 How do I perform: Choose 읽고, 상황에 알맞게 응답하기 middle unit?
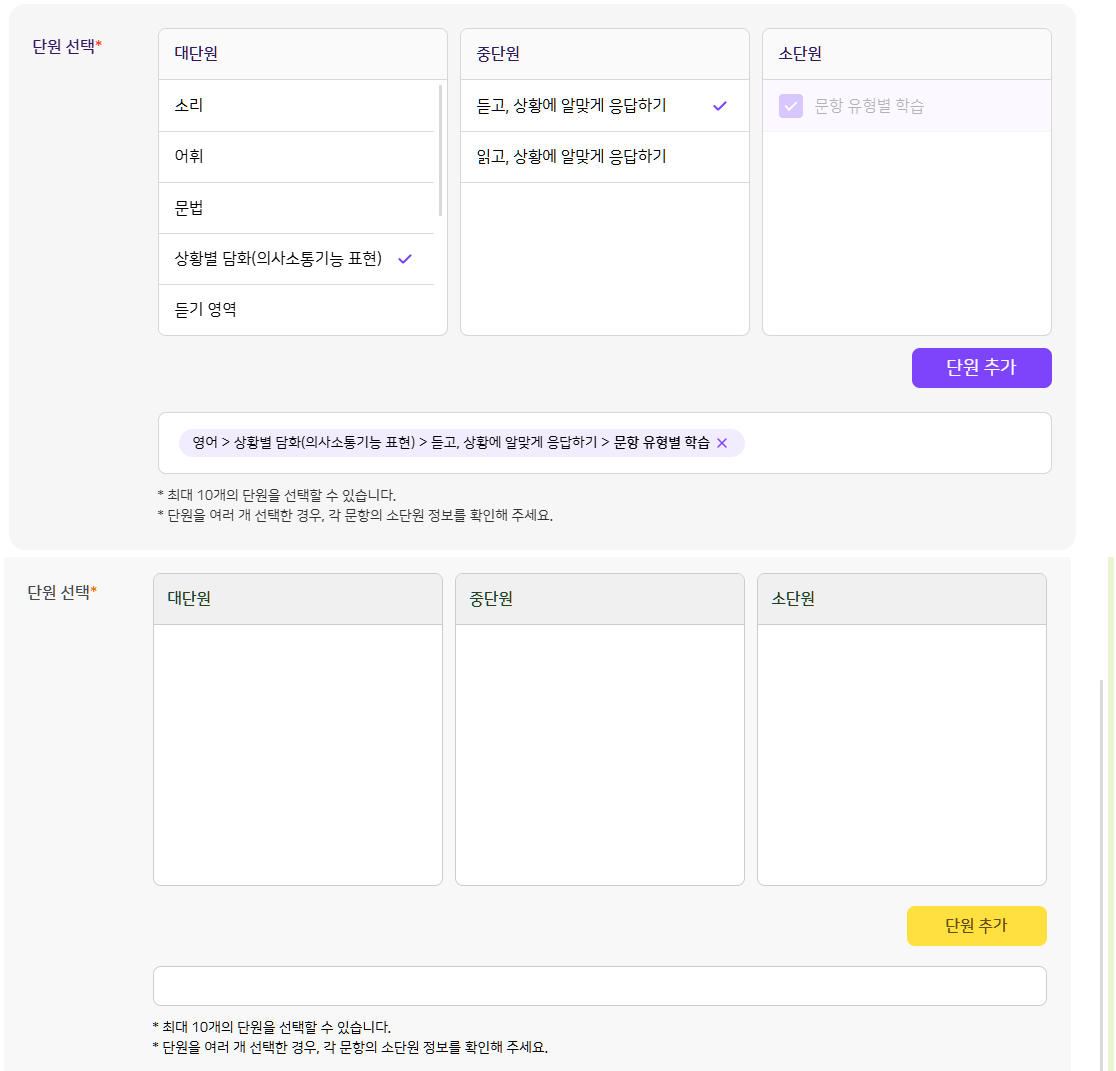click(604, 157)
